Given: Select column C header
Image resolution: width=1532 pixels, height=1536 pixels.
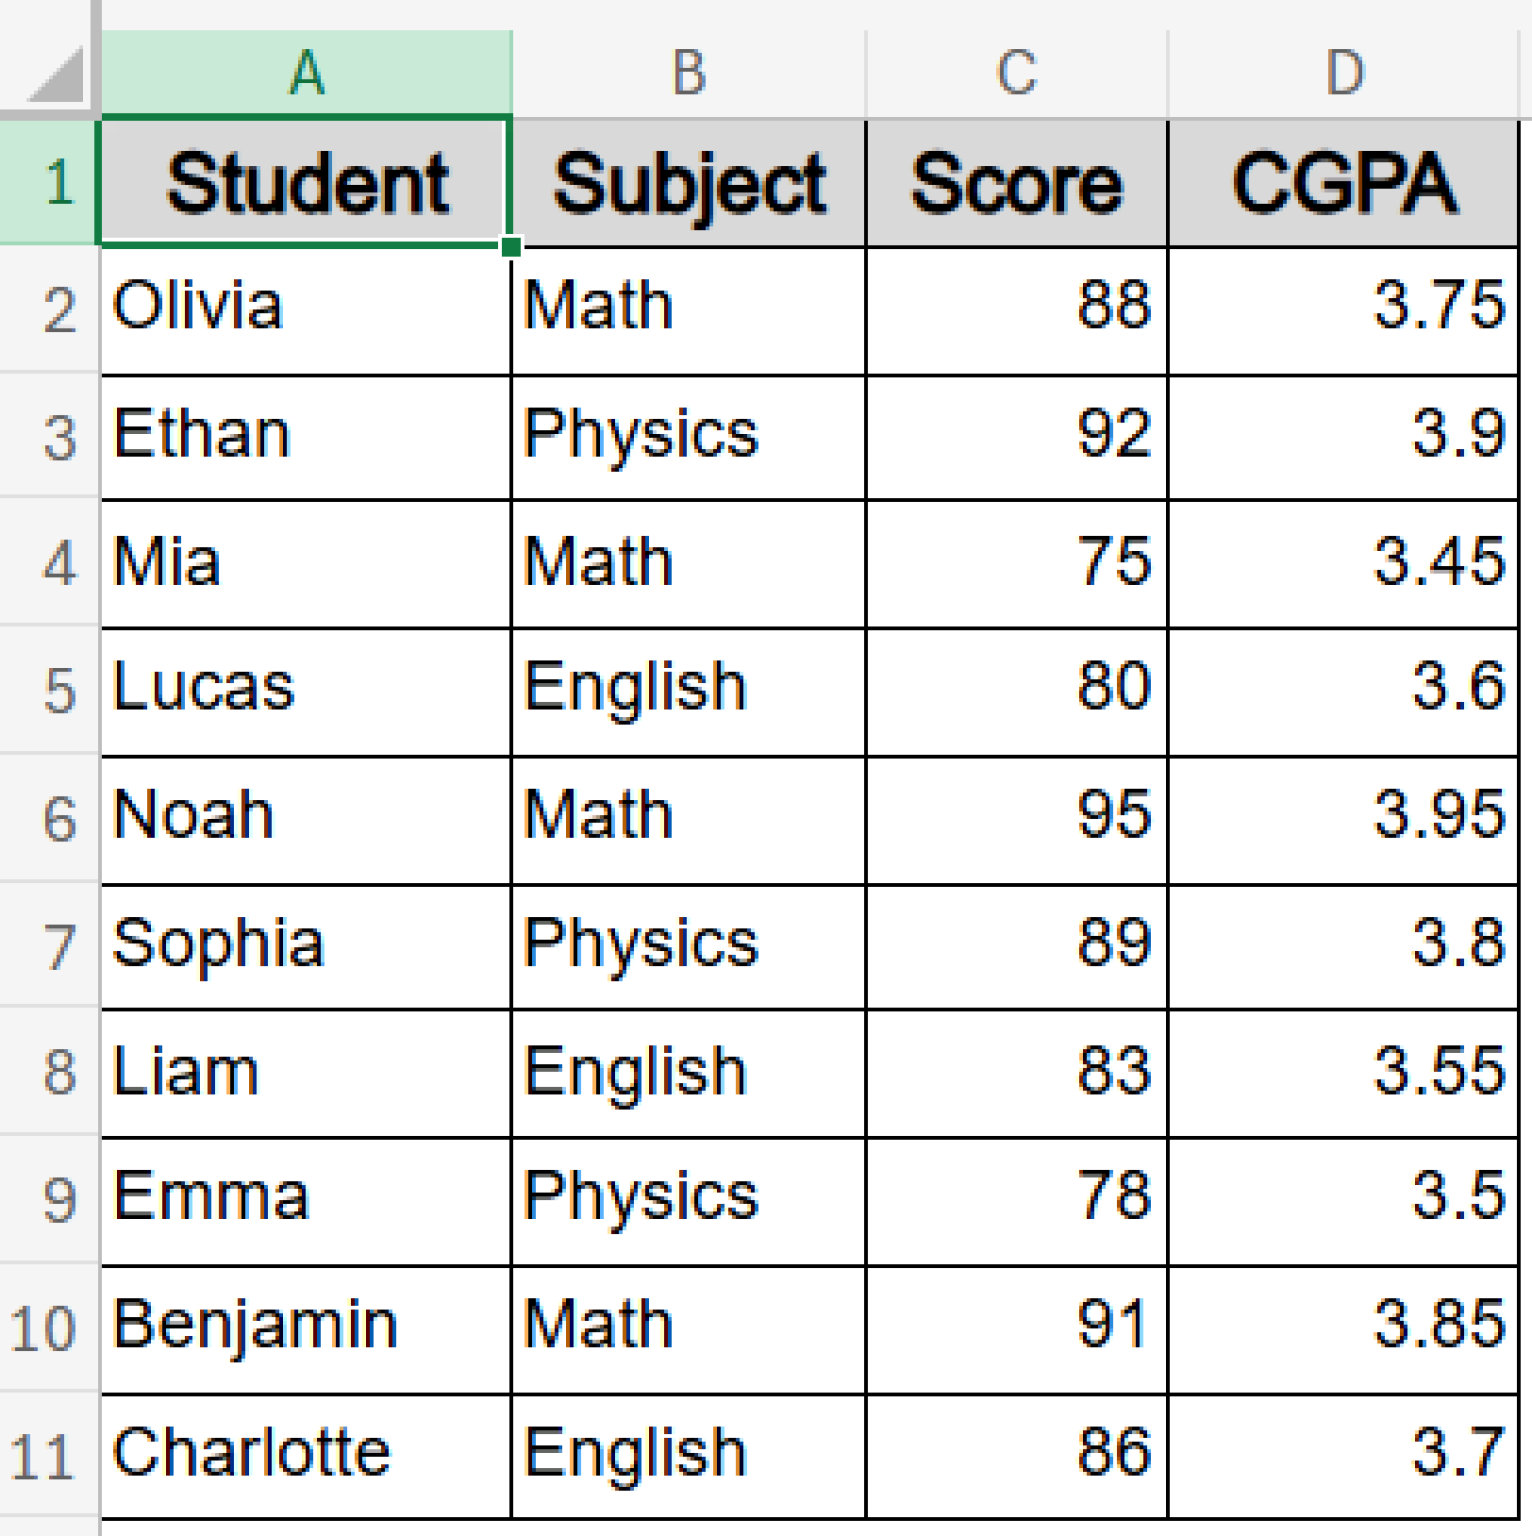Looking at the screenshot, I should [x=1016, y=72].
